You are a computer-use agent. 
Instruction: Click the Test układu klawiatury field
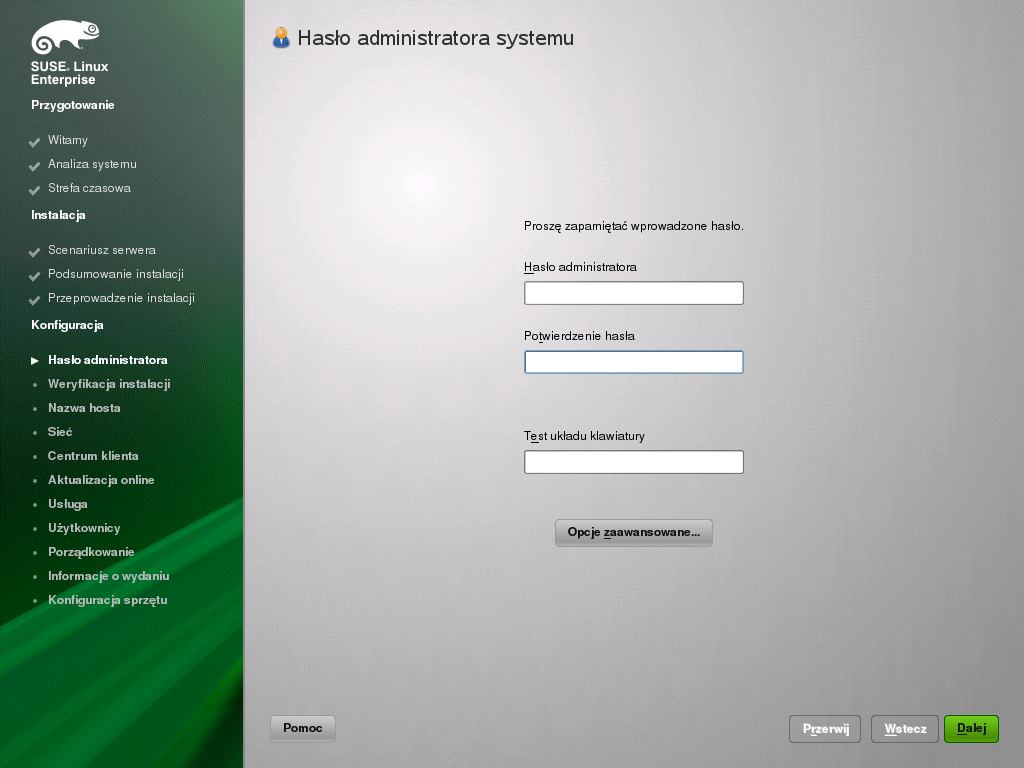633,462
